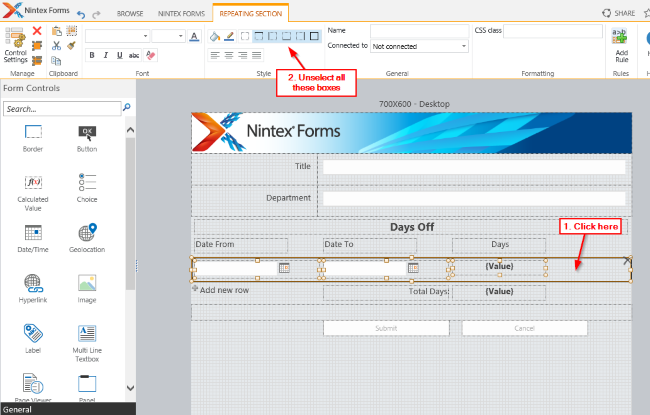Click the controls list down arrow

point(130,388)
